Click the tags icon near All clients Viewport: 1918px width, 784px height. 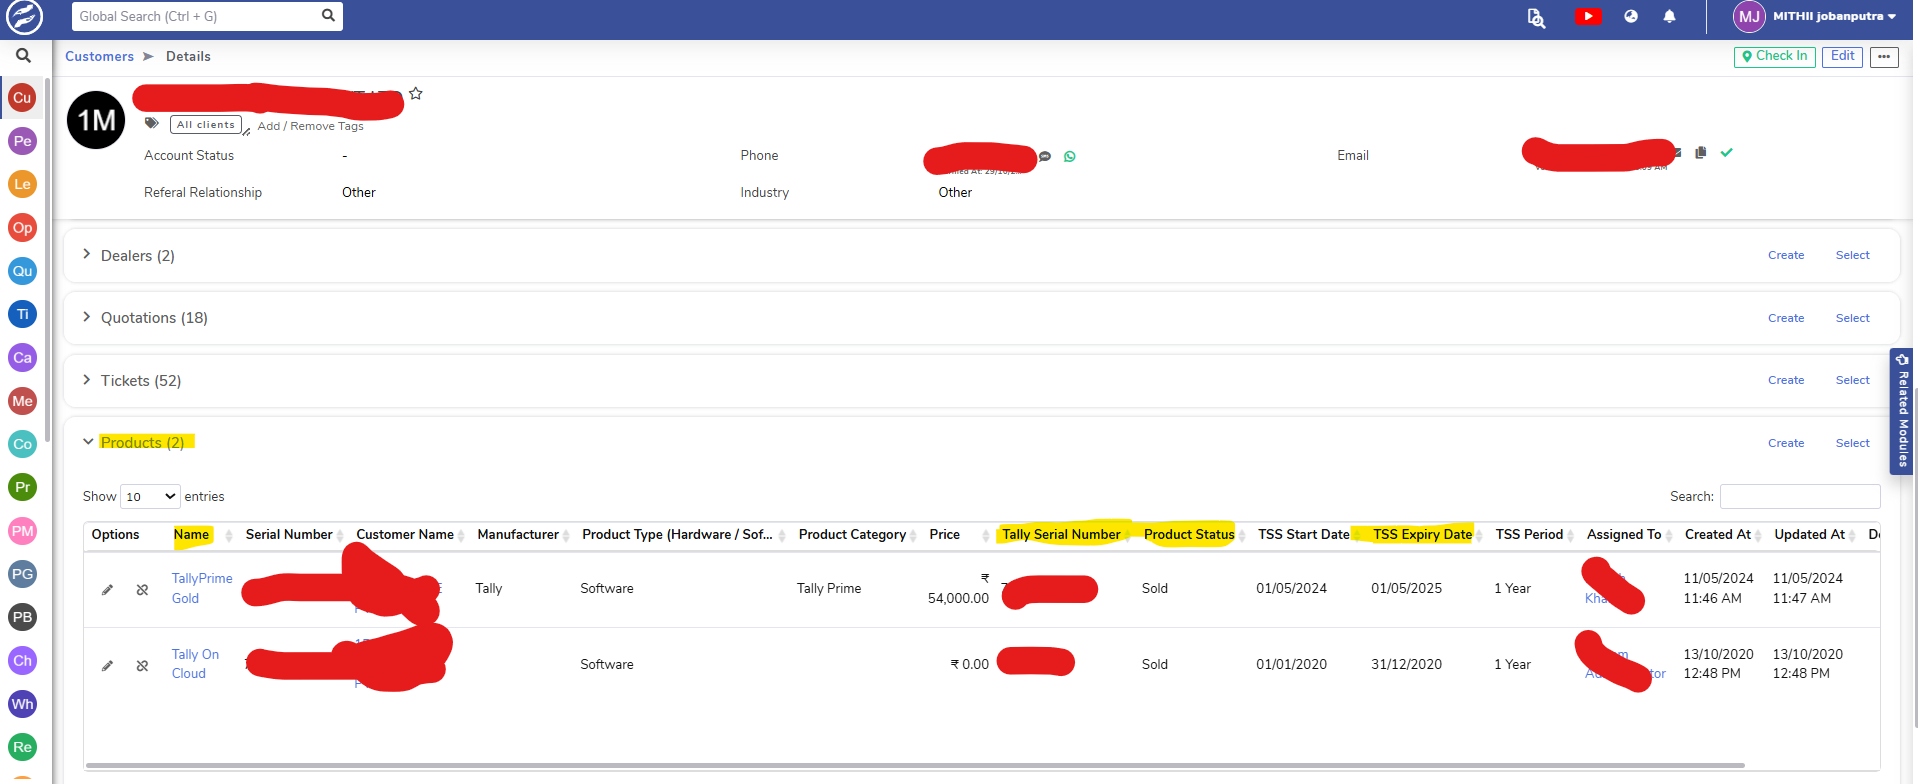(x=152, y=123)
